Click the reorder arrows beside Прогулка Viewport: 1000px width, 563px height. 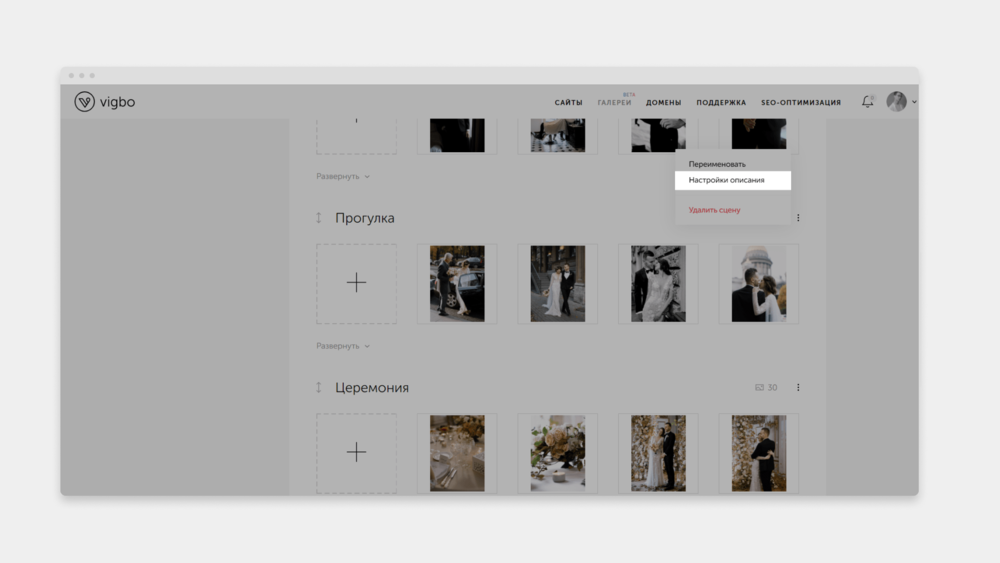319,218
